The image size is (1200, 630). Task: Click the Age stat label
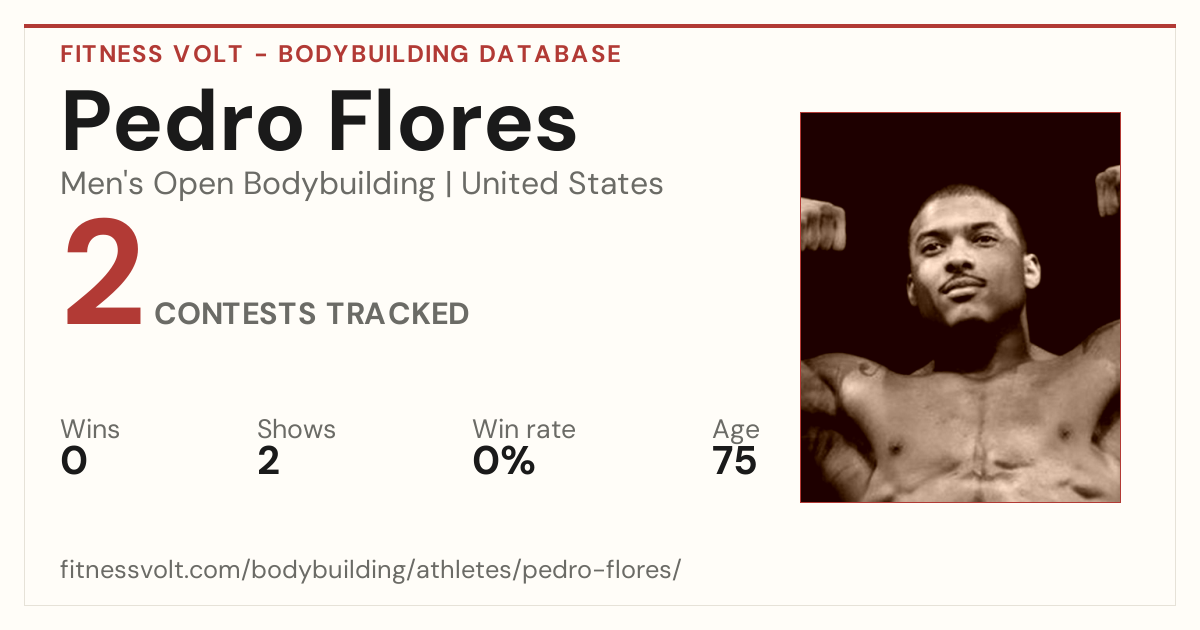pyautogui.click(x=736, y=431)
